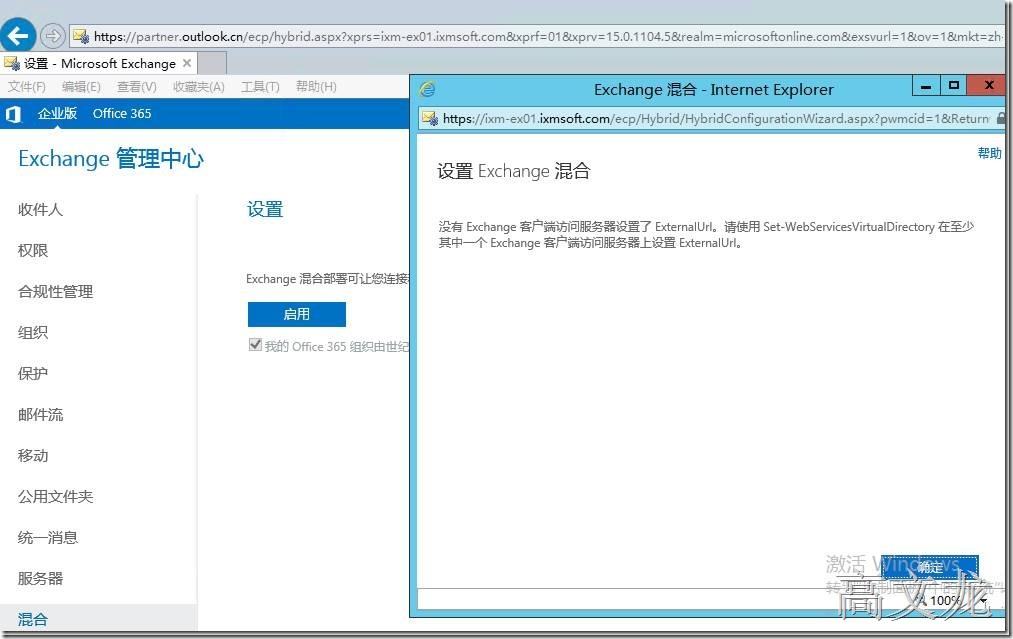Screen dimensions: 1013x639
Task: Select 组织 in the left navigation
Action: coord(33,332)
